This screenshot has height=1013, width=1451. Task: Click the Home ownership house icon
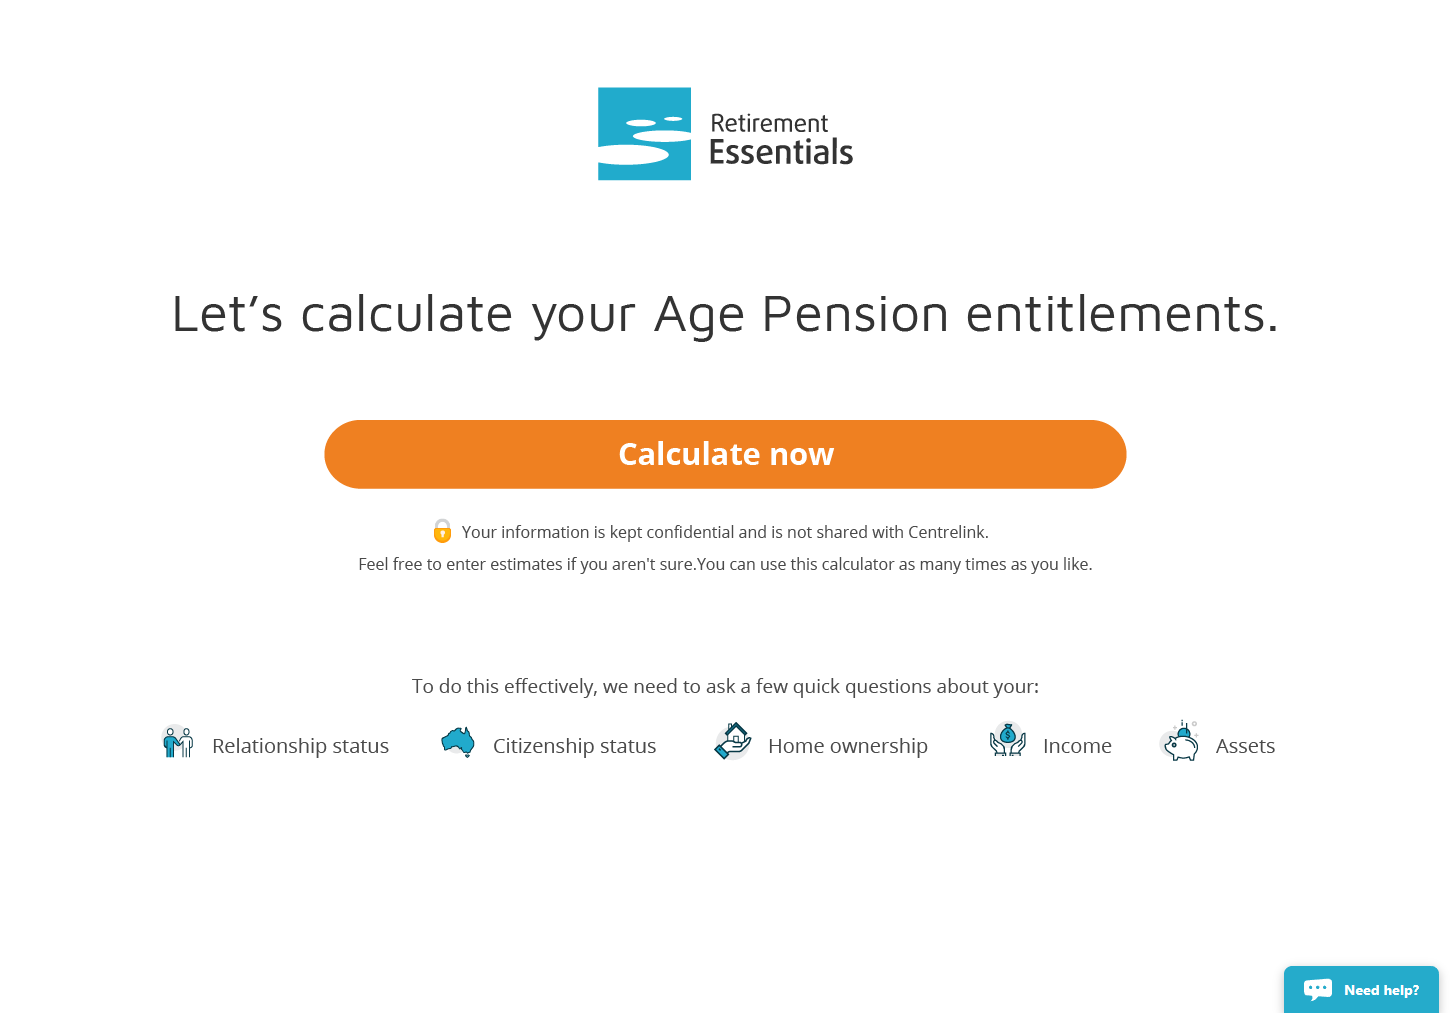[733, 741]
